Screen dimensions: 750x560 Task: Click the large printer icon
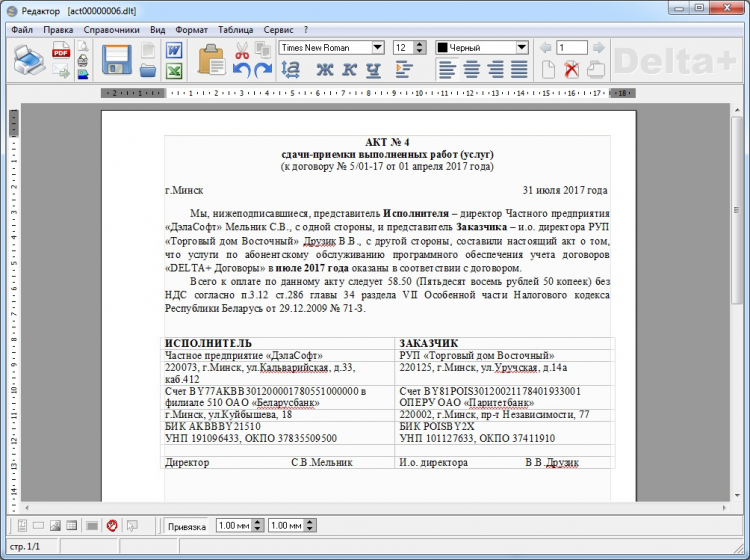pos(29,60)
